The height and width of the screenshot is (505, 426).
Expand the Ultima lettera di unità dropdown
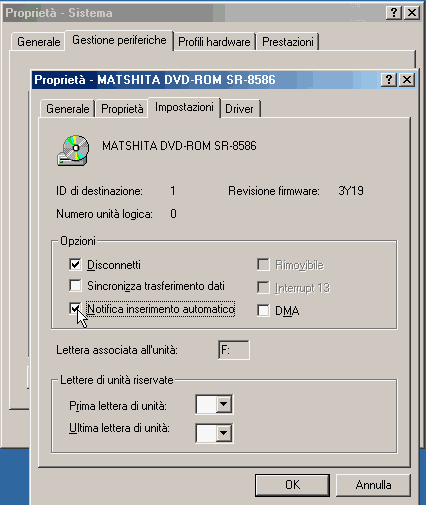click(x=223, y=433)
